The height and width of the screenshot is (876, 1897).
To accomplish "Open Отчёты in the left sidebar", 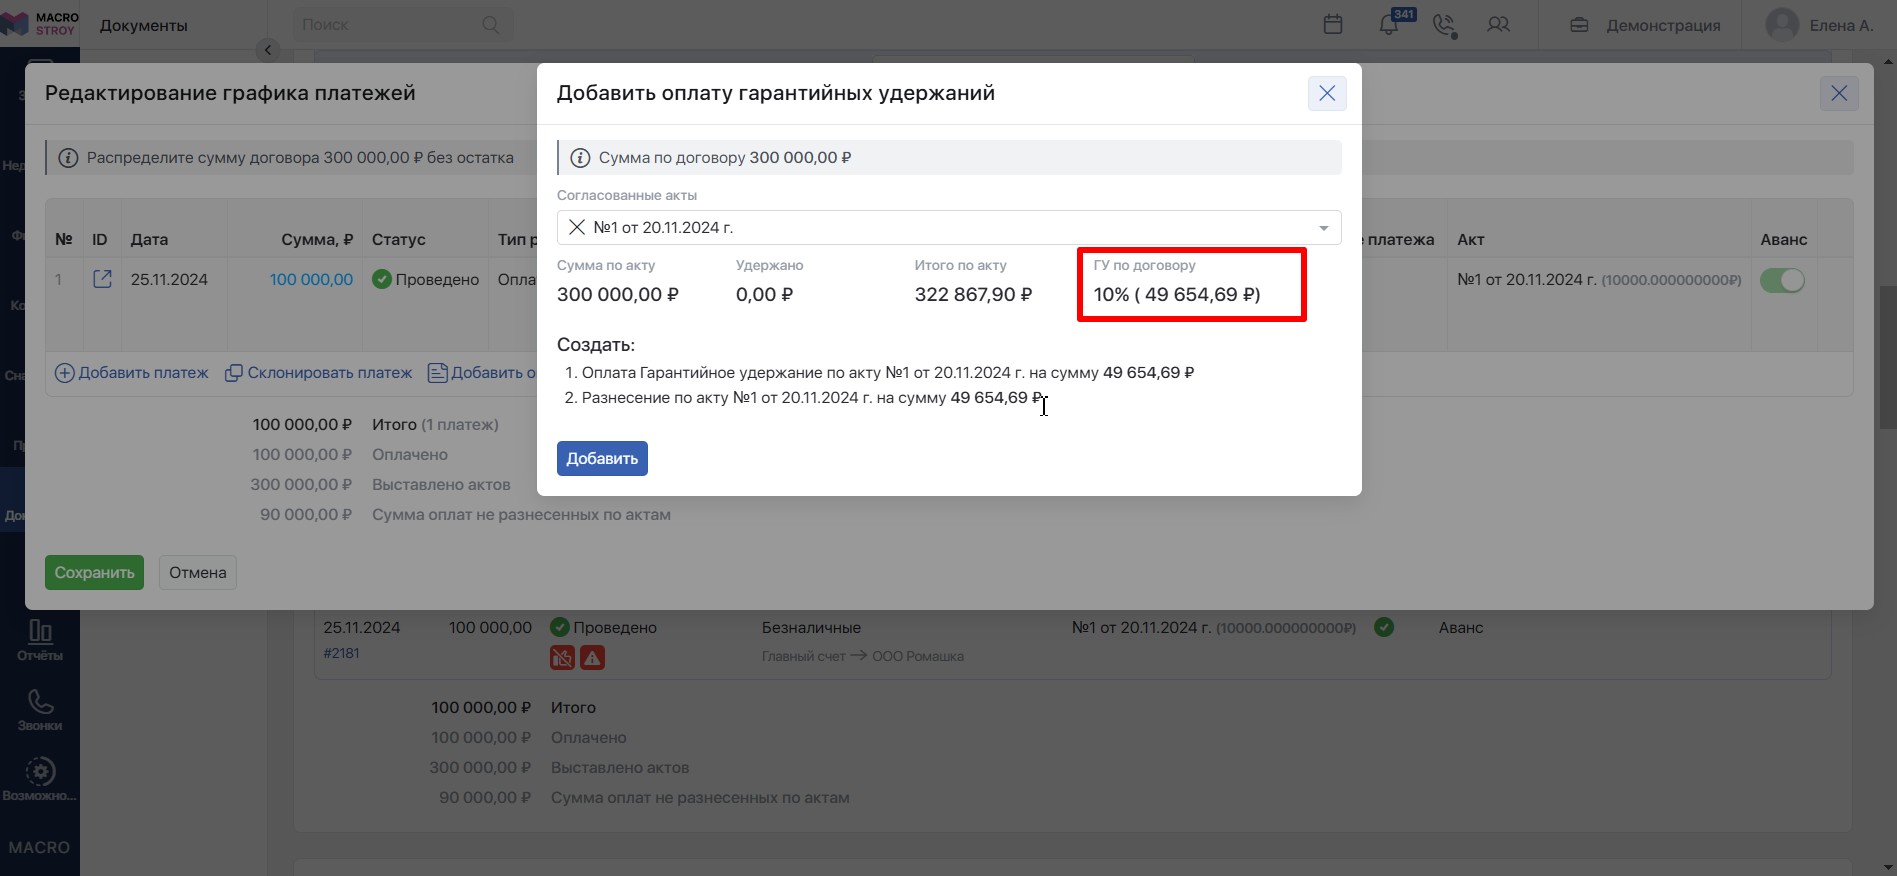I will click(40, 640).
